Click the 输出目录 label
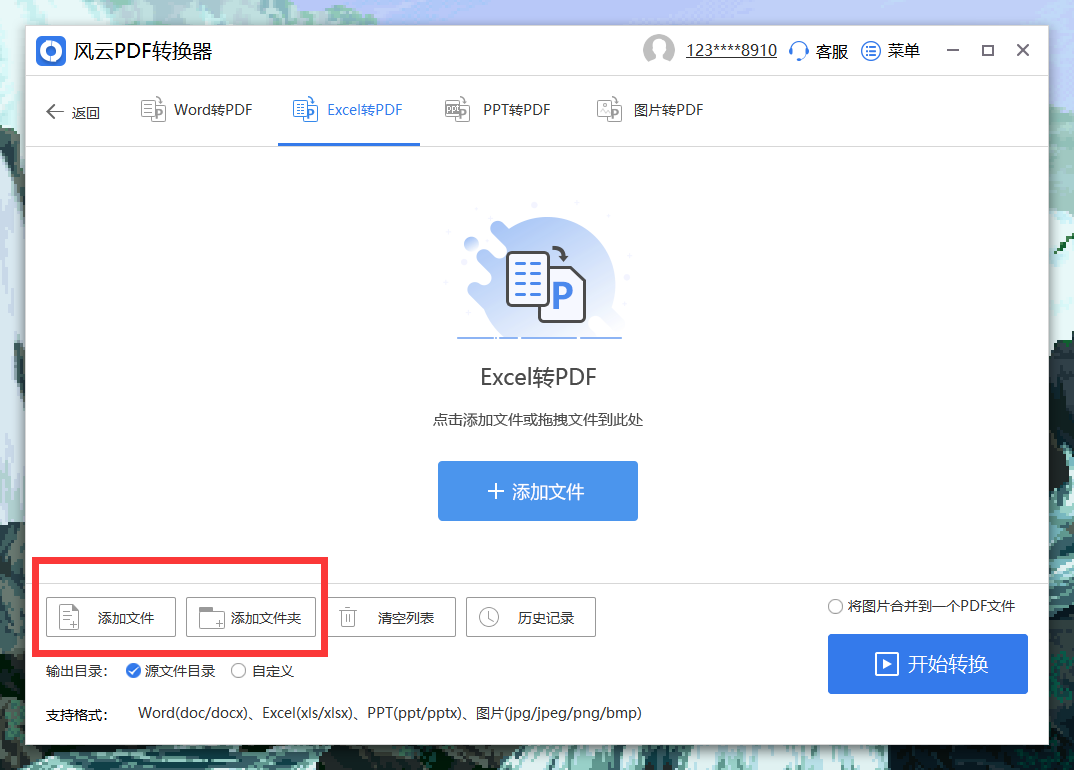This screenshot has width=1074, height=770. coord(77,671)
